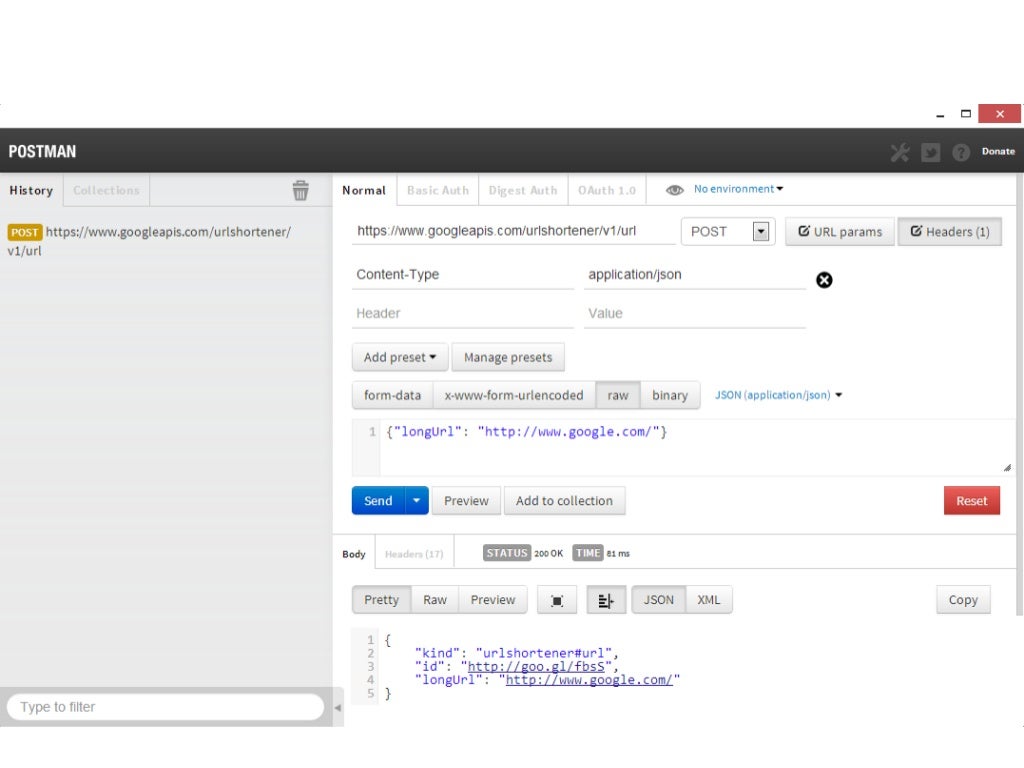This screenshot has width=1024, height=768.
Task: Click the Type to filter box
Action: point(165,707)
